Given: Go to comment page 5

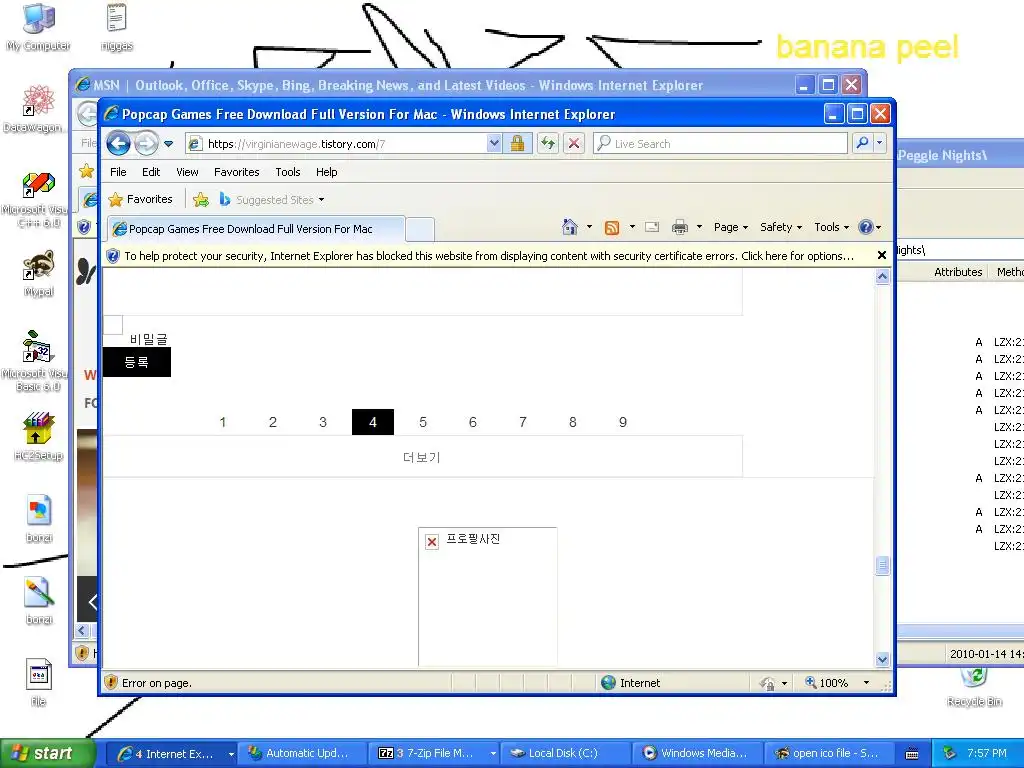Looking at the screenshot, I should point(423,422).
